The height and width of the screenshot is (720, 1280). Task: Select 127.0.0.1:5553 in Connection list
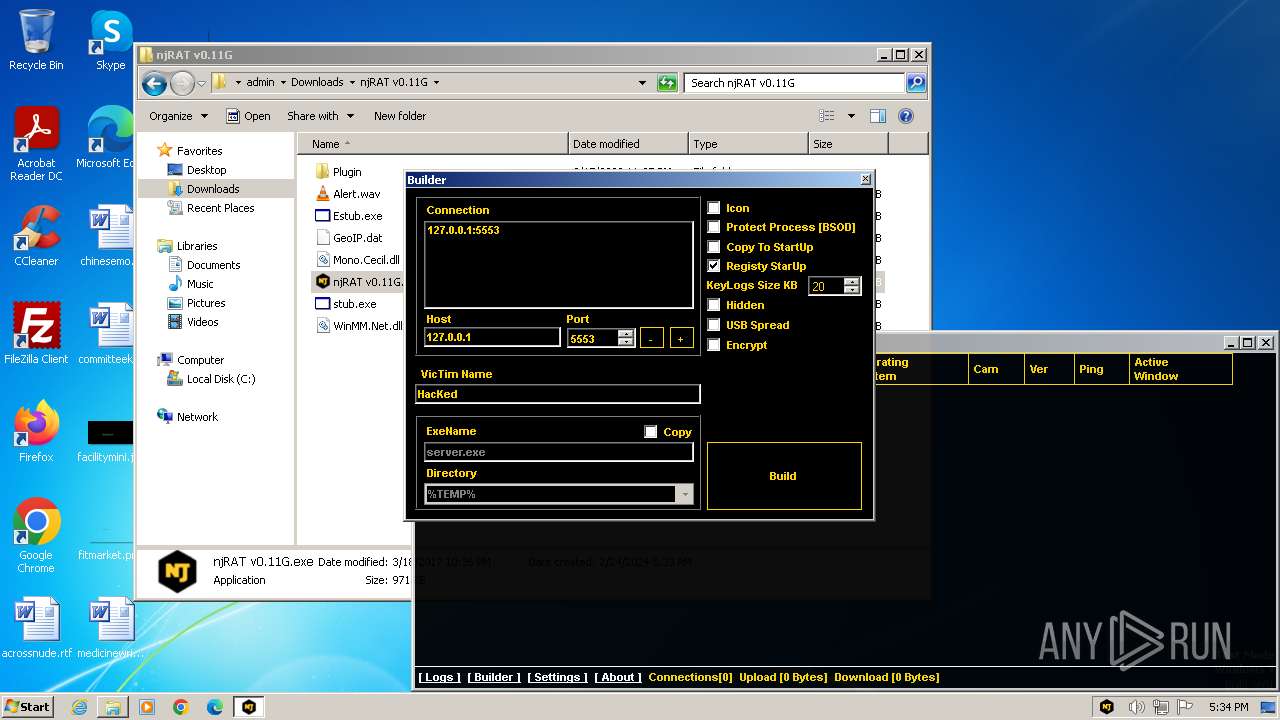tap(463, 230)
